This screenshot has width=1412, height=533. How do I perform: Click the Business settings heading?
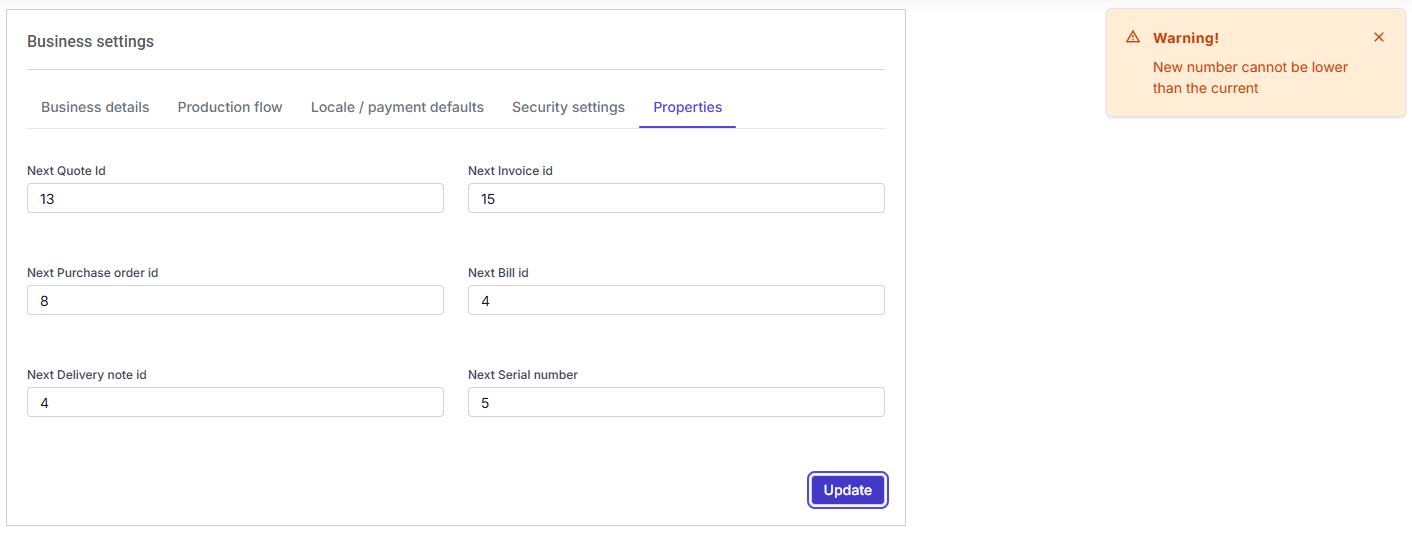click(x=90, y=41)
